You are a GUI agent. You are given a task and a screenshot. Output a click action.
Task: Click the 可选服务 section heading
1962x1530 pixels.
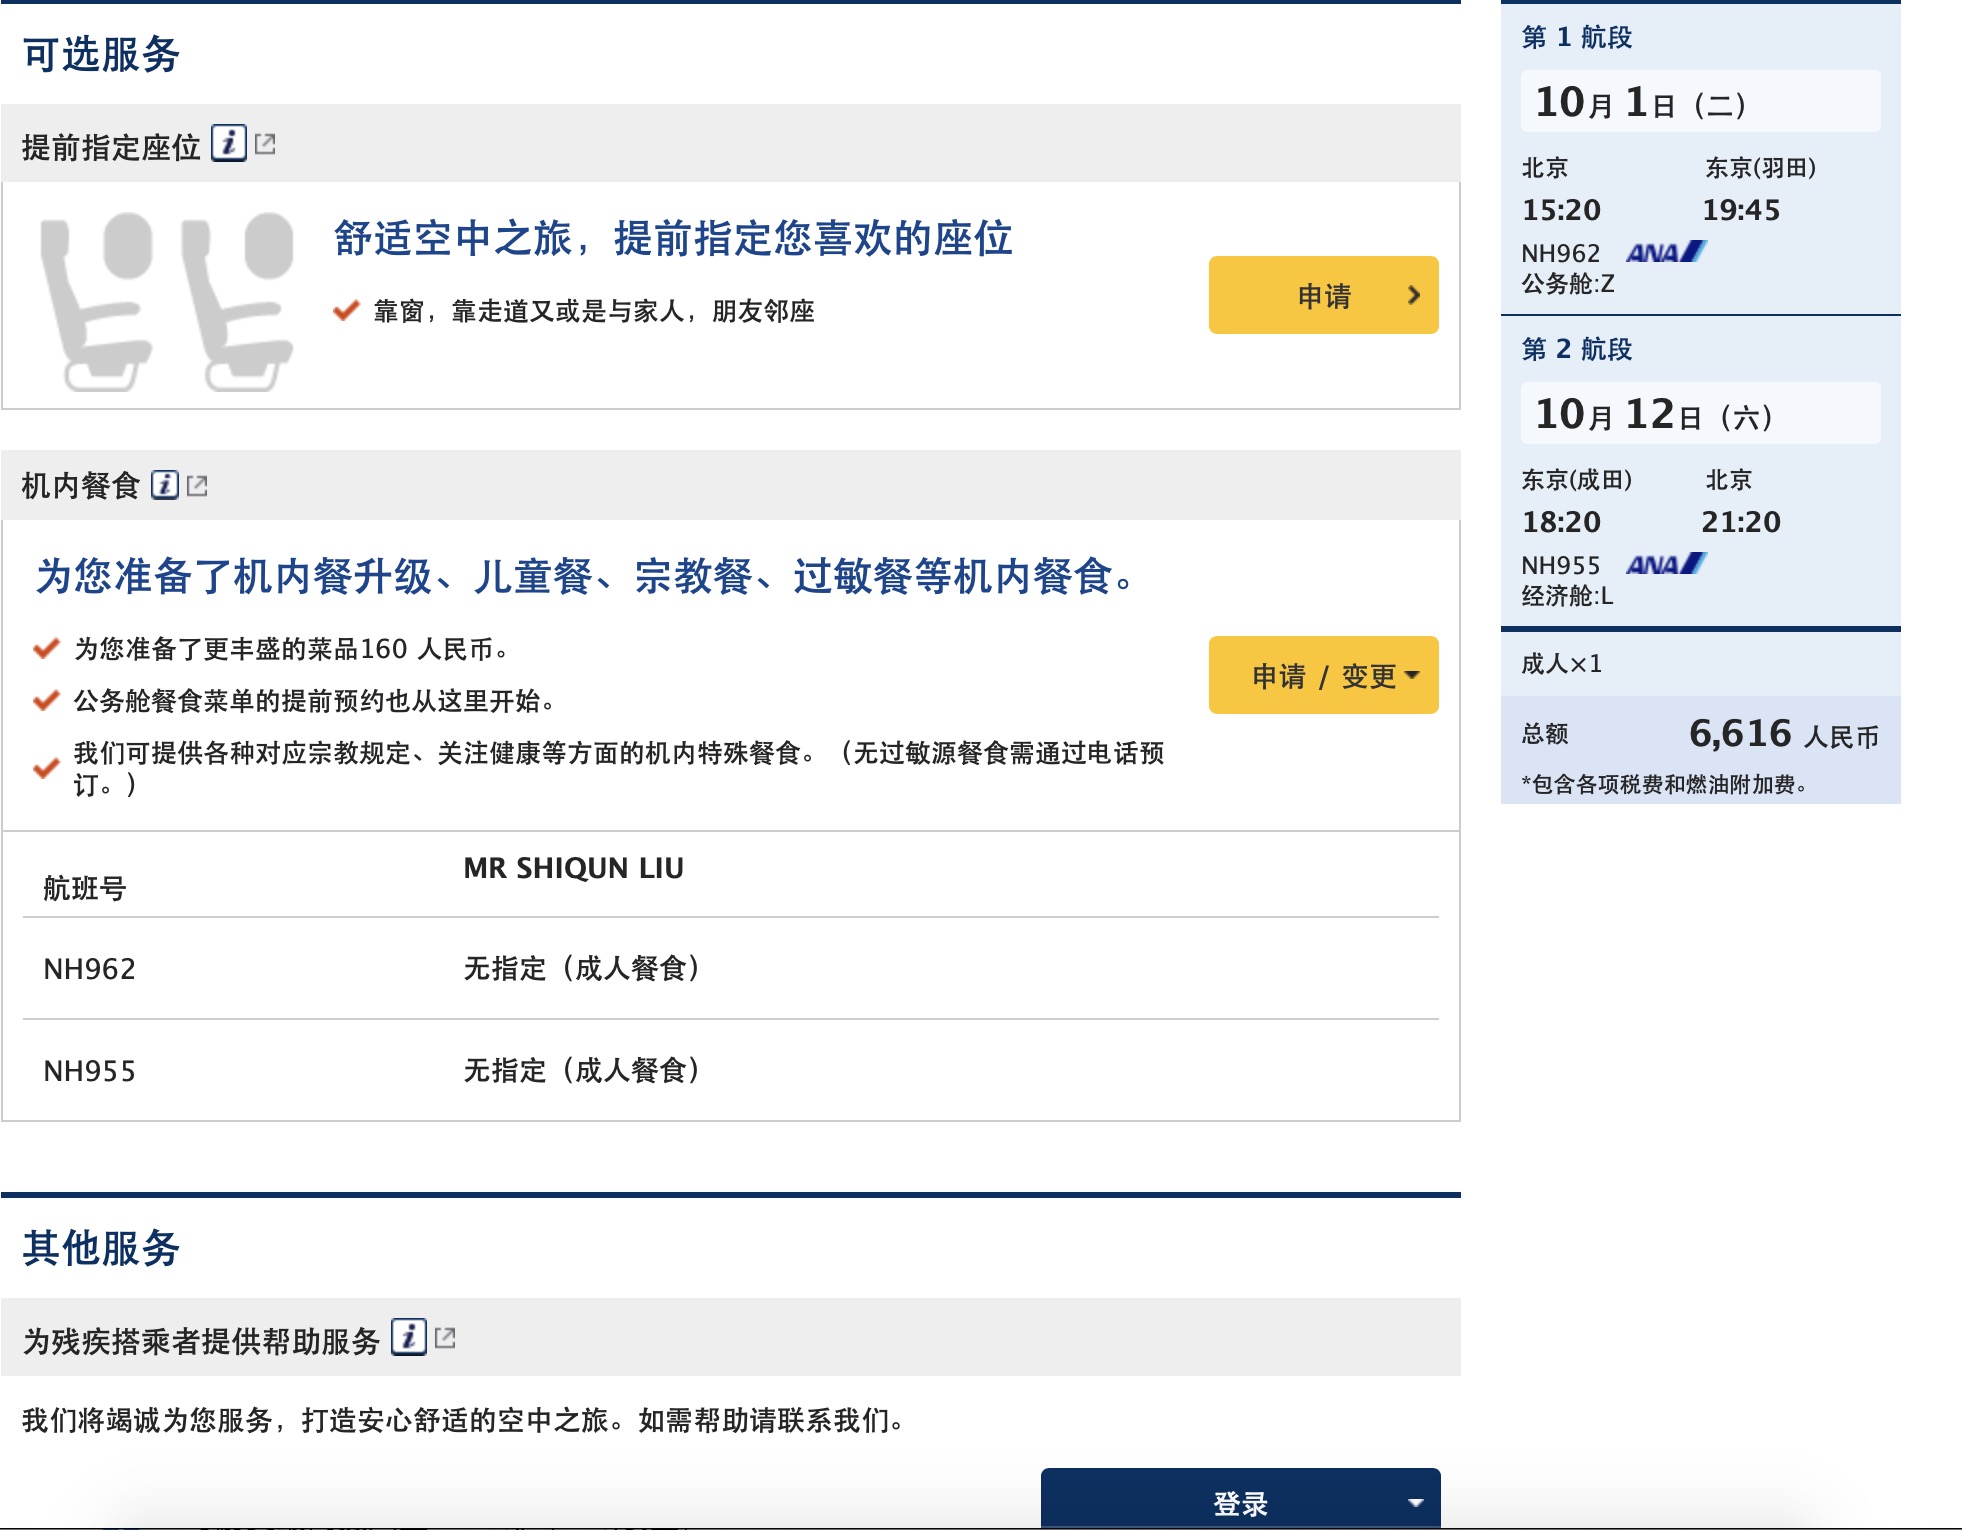(x=101, y=54)
